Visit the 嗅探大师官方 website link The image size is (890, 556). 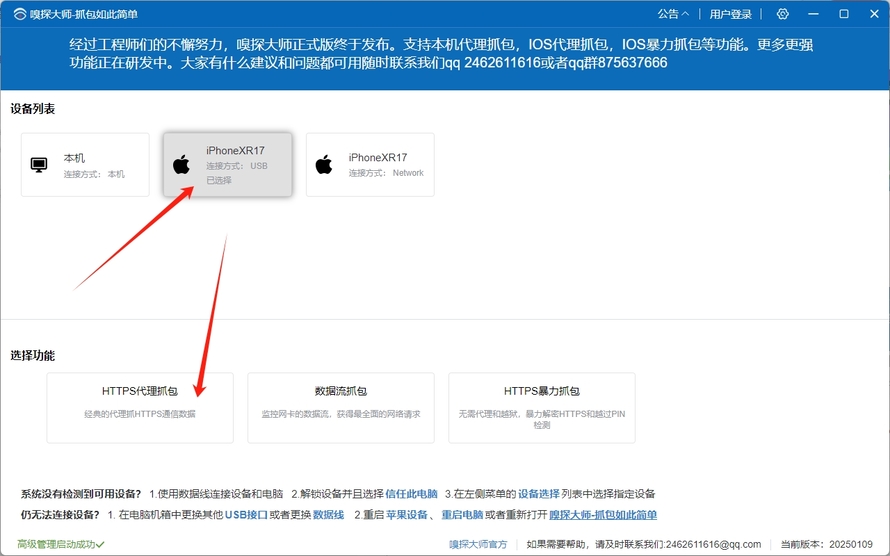pyautogui.click(x=478, y=544)
